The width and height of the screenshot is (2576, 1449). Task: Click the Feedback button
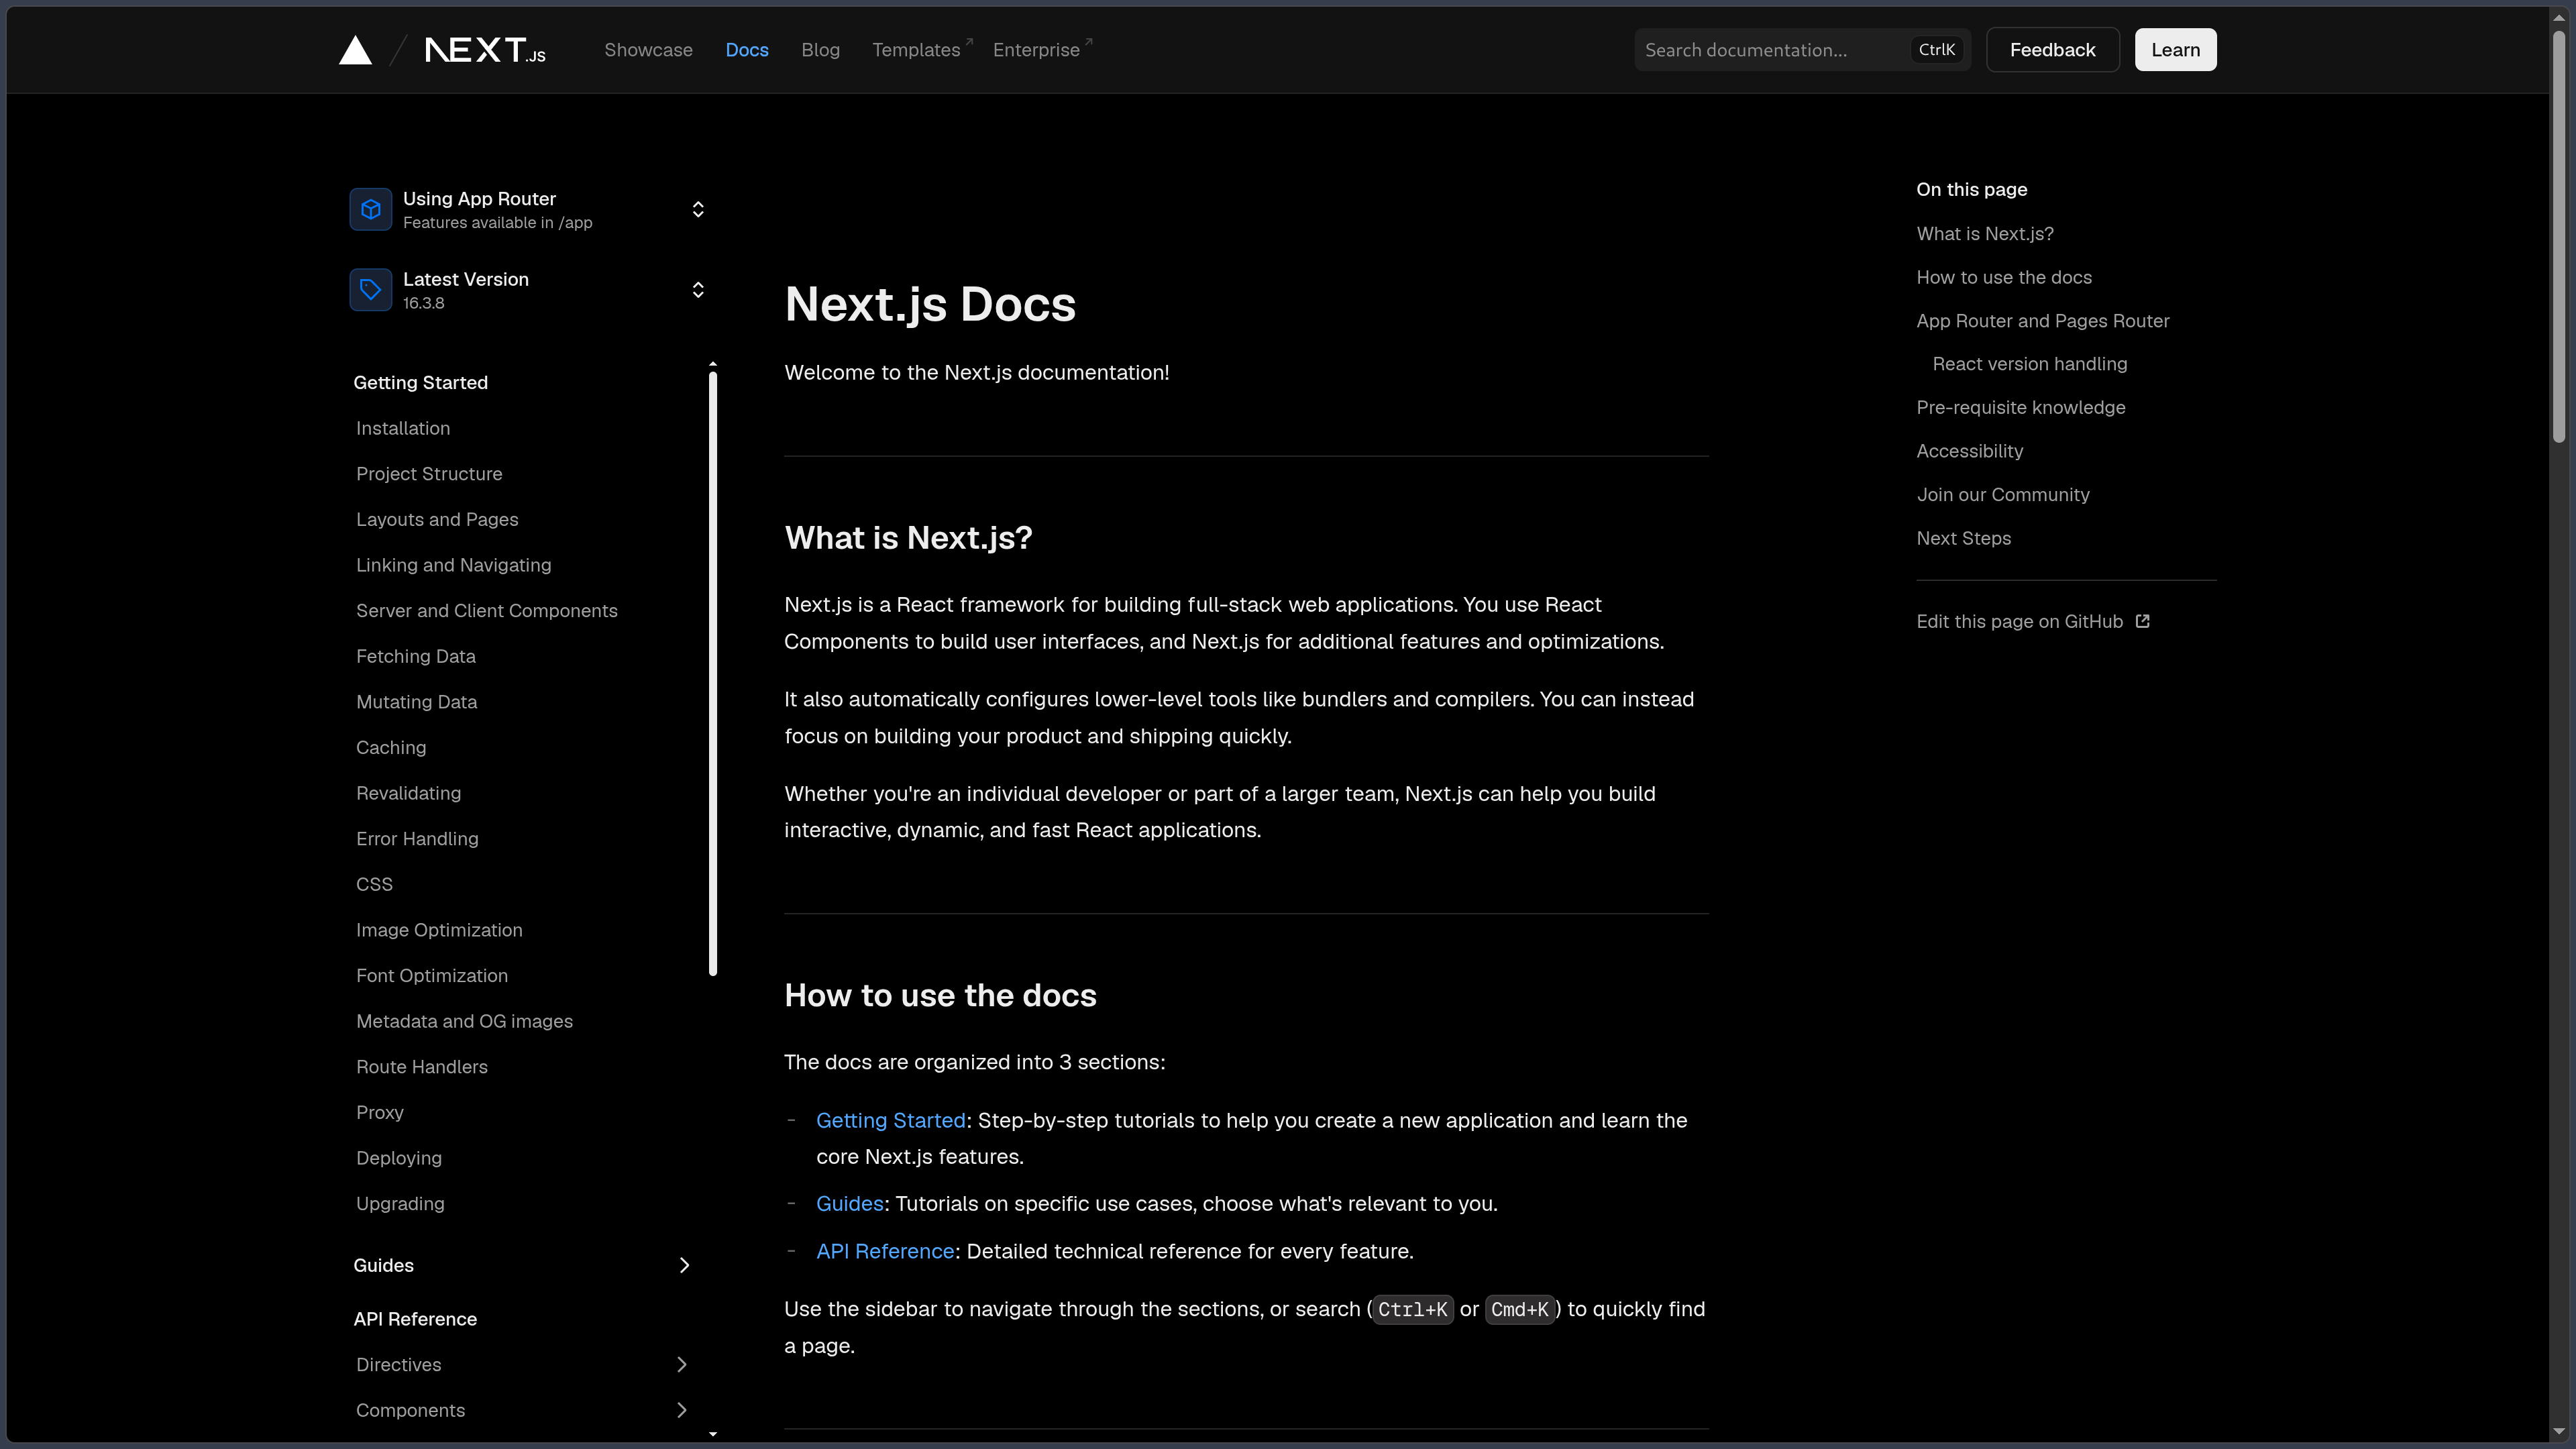coord(2052,50)
